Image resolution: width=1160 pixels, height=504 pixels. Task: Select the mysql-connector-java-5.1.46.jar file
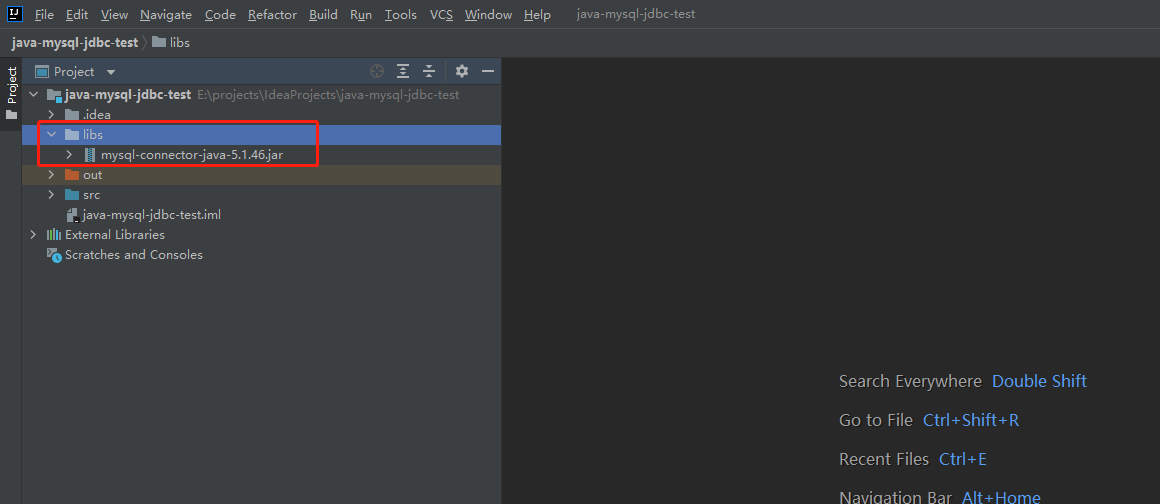click(262, 155)
